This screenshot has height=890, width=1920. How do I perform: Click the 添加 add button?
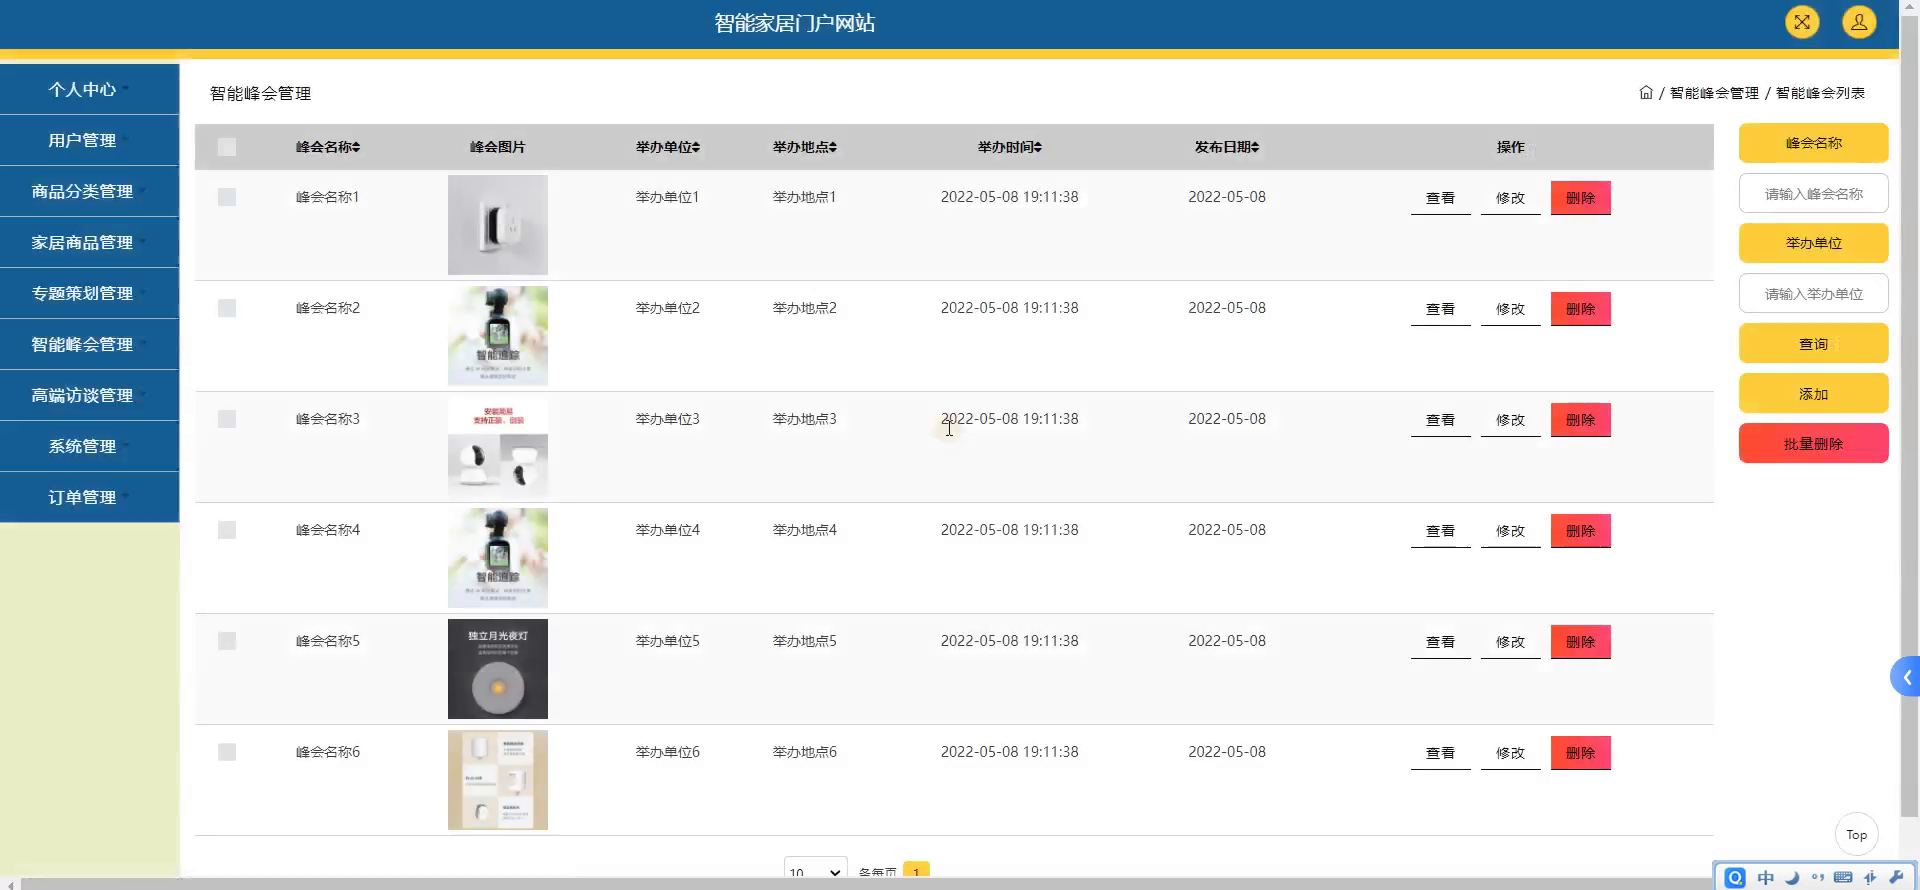coord(1813,393)
